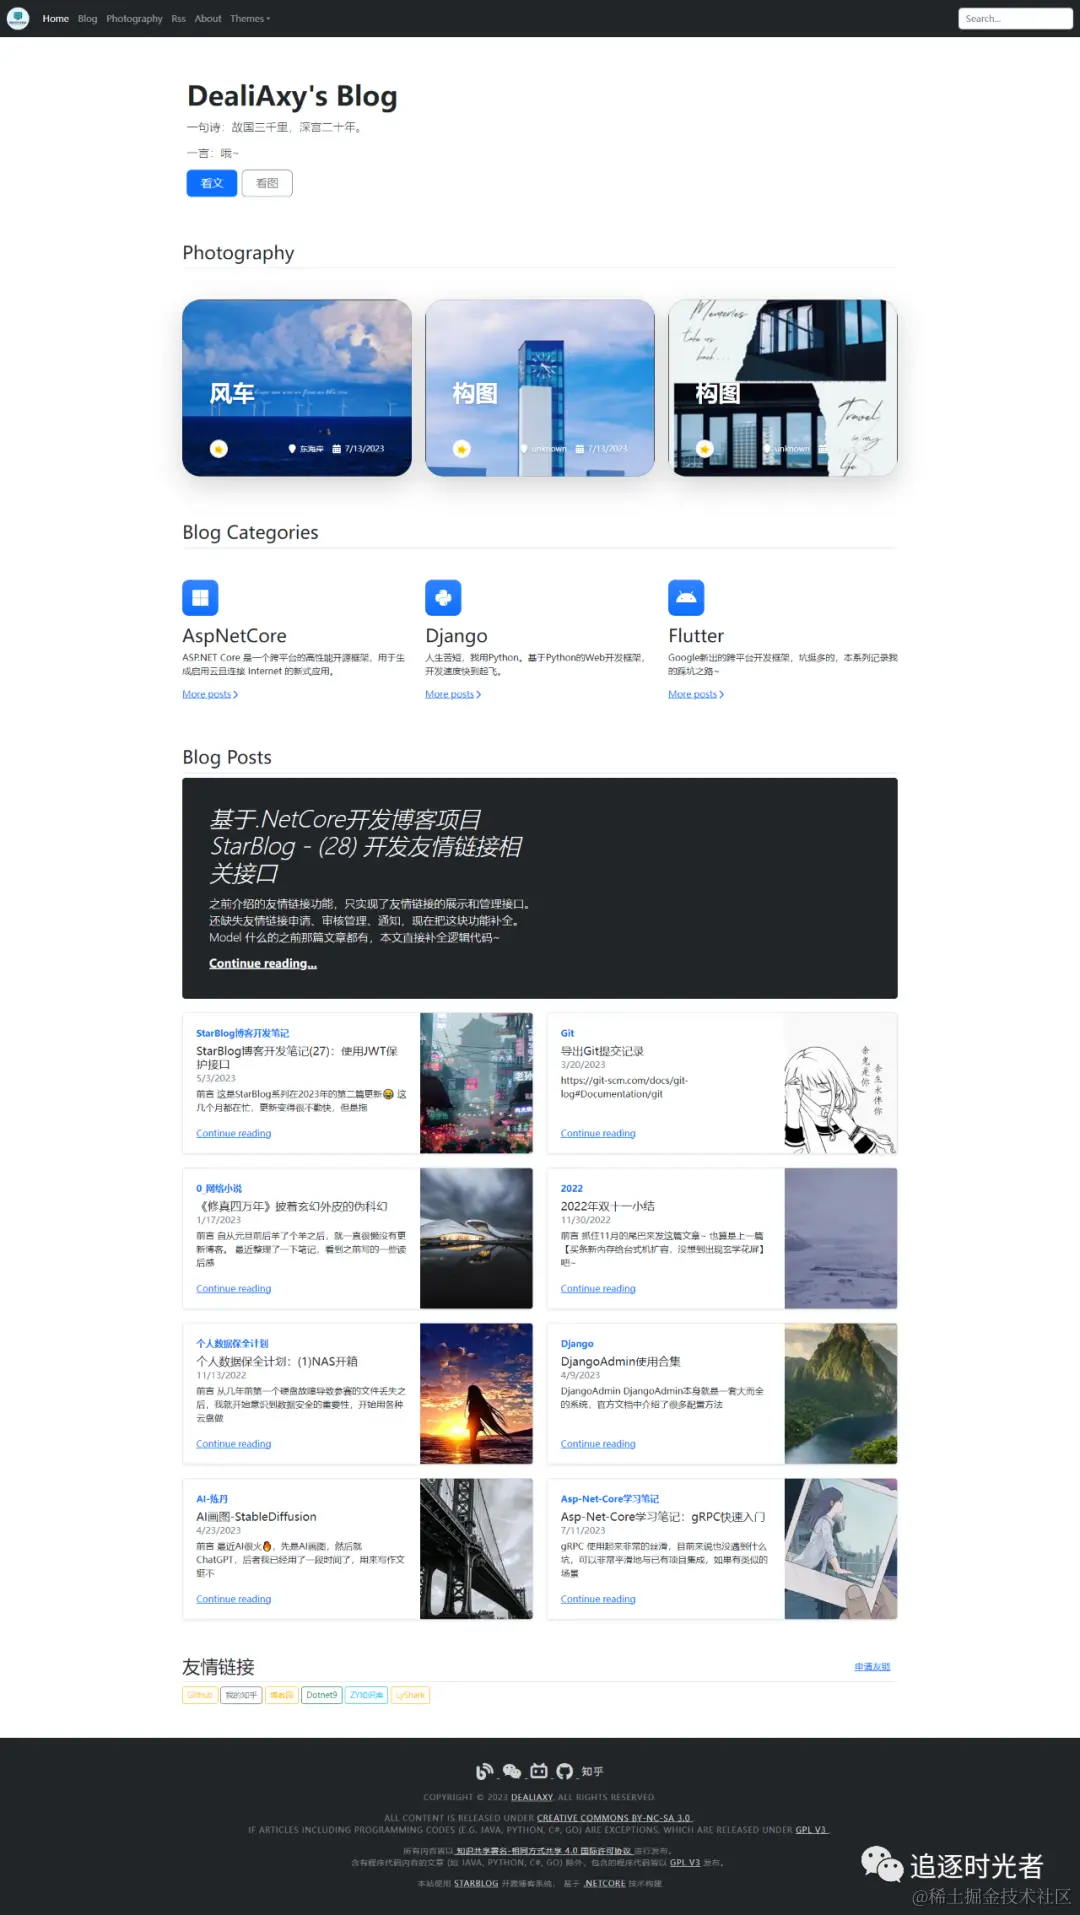Click More posts under Django
The image size is (1080, 1915).
453,694
